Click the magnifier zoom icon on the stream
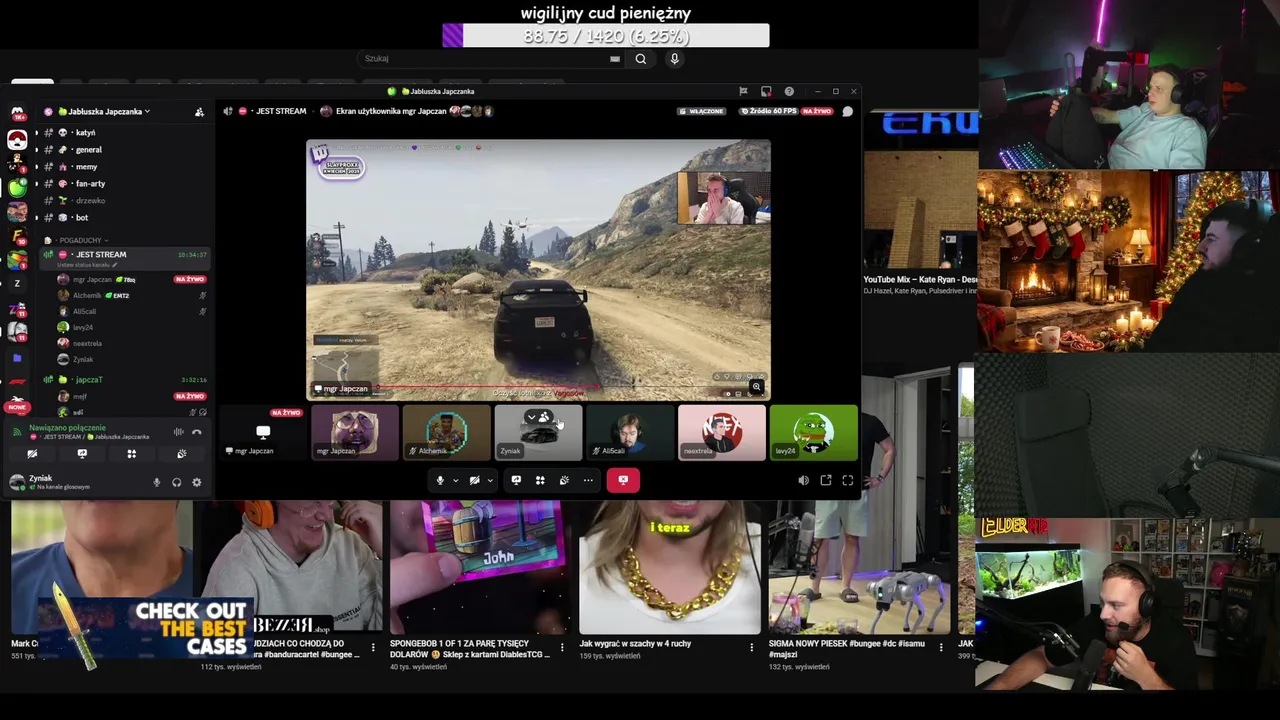This screenshot has width=1280, height=720. (757, 386)
